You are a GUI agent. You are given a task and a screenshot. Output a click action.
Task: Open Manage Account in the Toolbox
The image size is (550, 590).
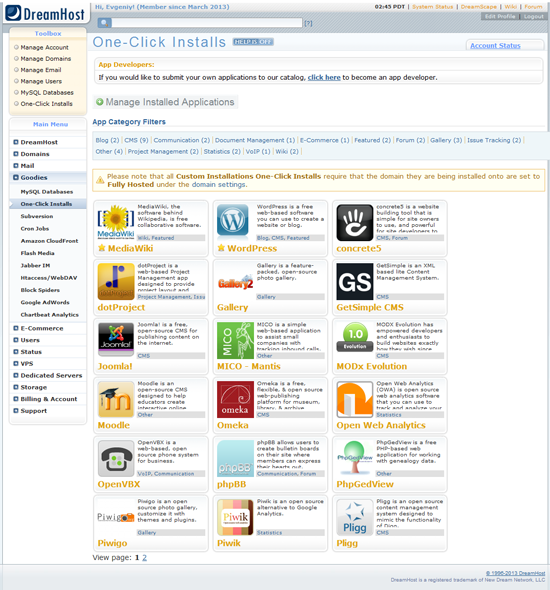(x=44, y=47)
